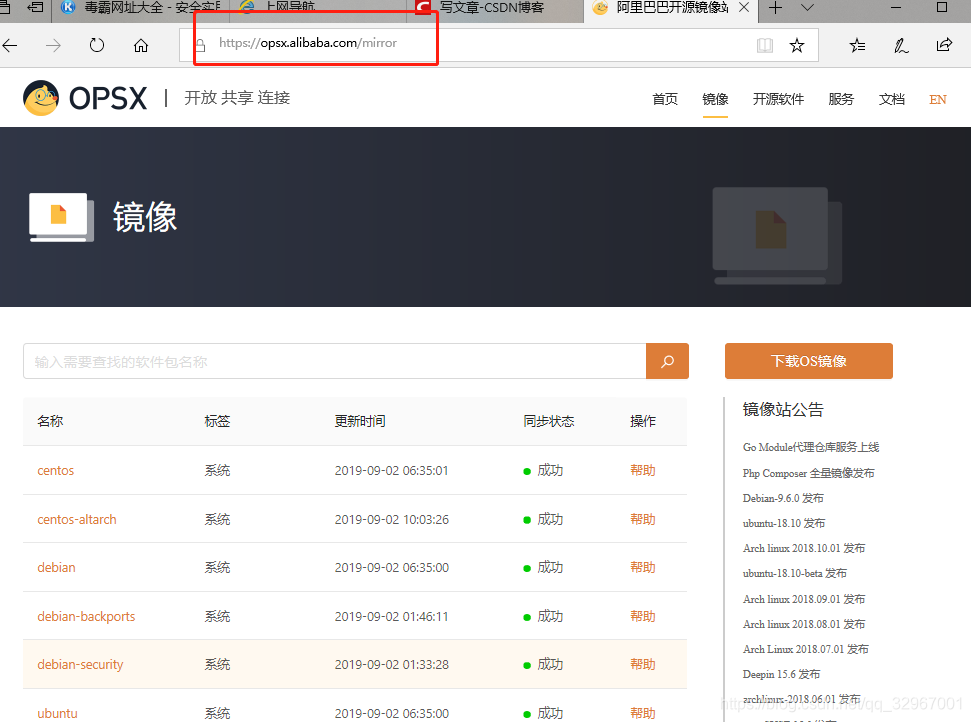Open the centos mirror link

pyautogui.click(x=56, y=471)
